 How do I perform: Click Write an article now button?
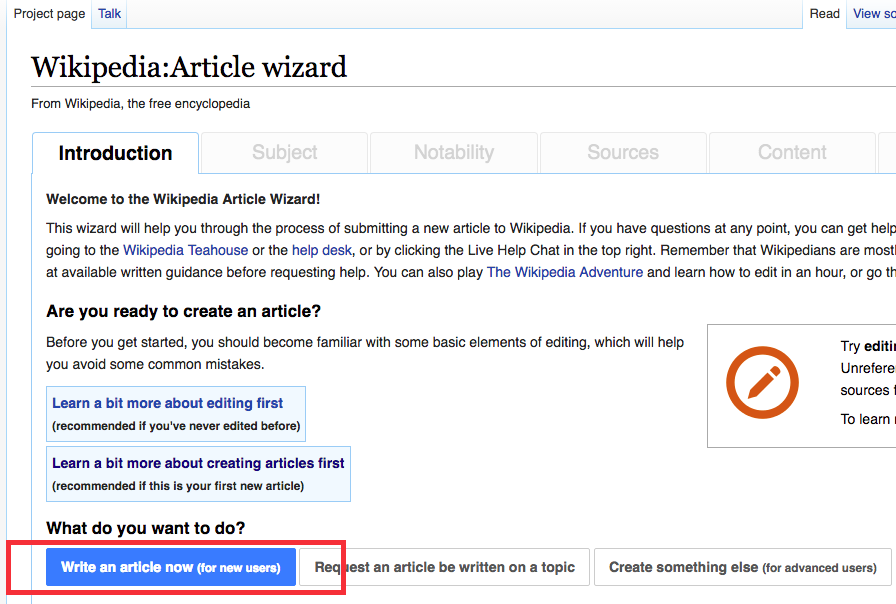(x=171, y=567)
